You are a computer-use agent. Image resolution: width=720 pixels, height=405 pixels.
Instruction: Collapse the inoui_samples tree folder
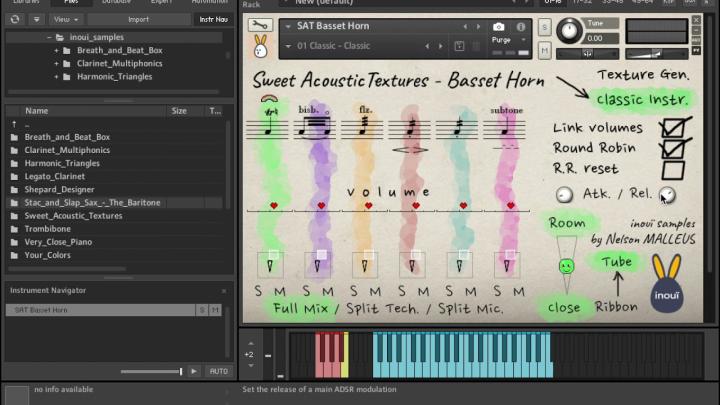[49, 37]
